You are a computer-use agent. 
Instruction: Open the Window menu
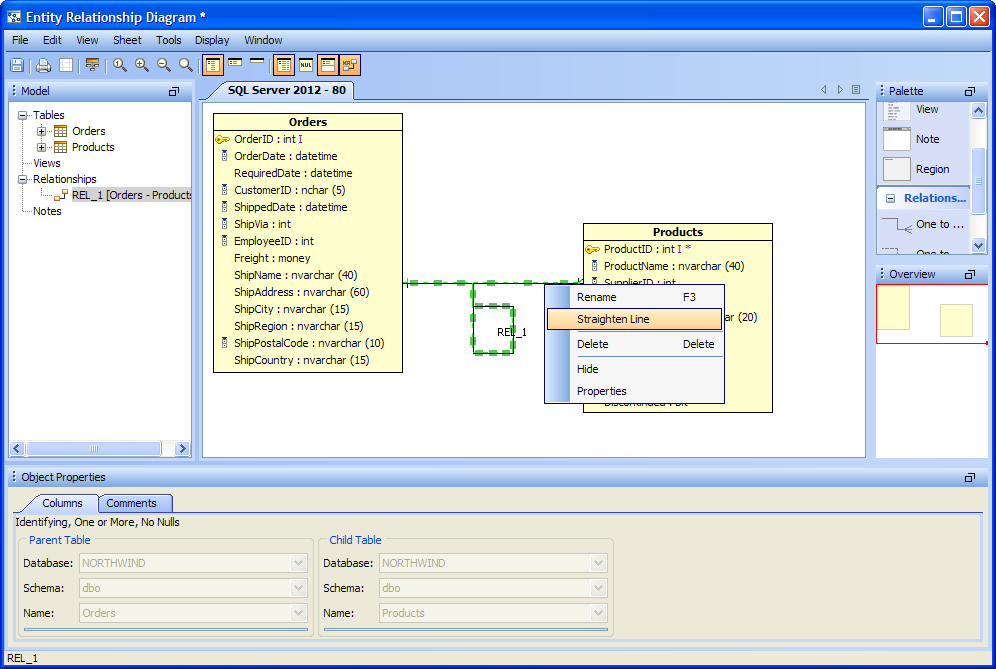[263, 40]
